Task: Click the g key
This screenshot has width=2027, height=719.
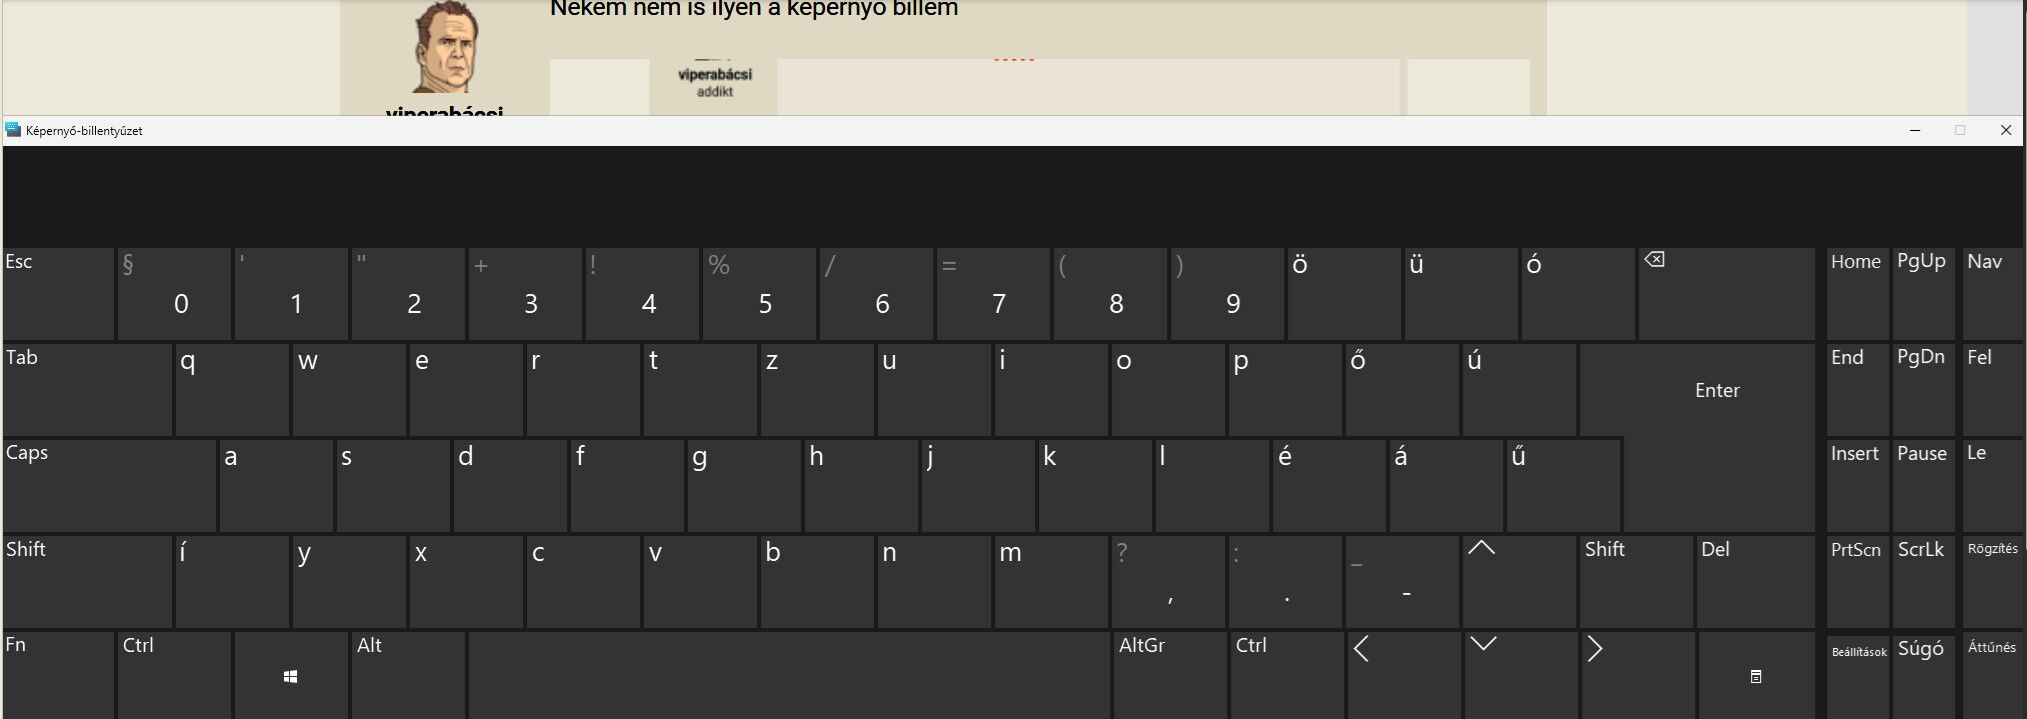Action: pos(744,486)
